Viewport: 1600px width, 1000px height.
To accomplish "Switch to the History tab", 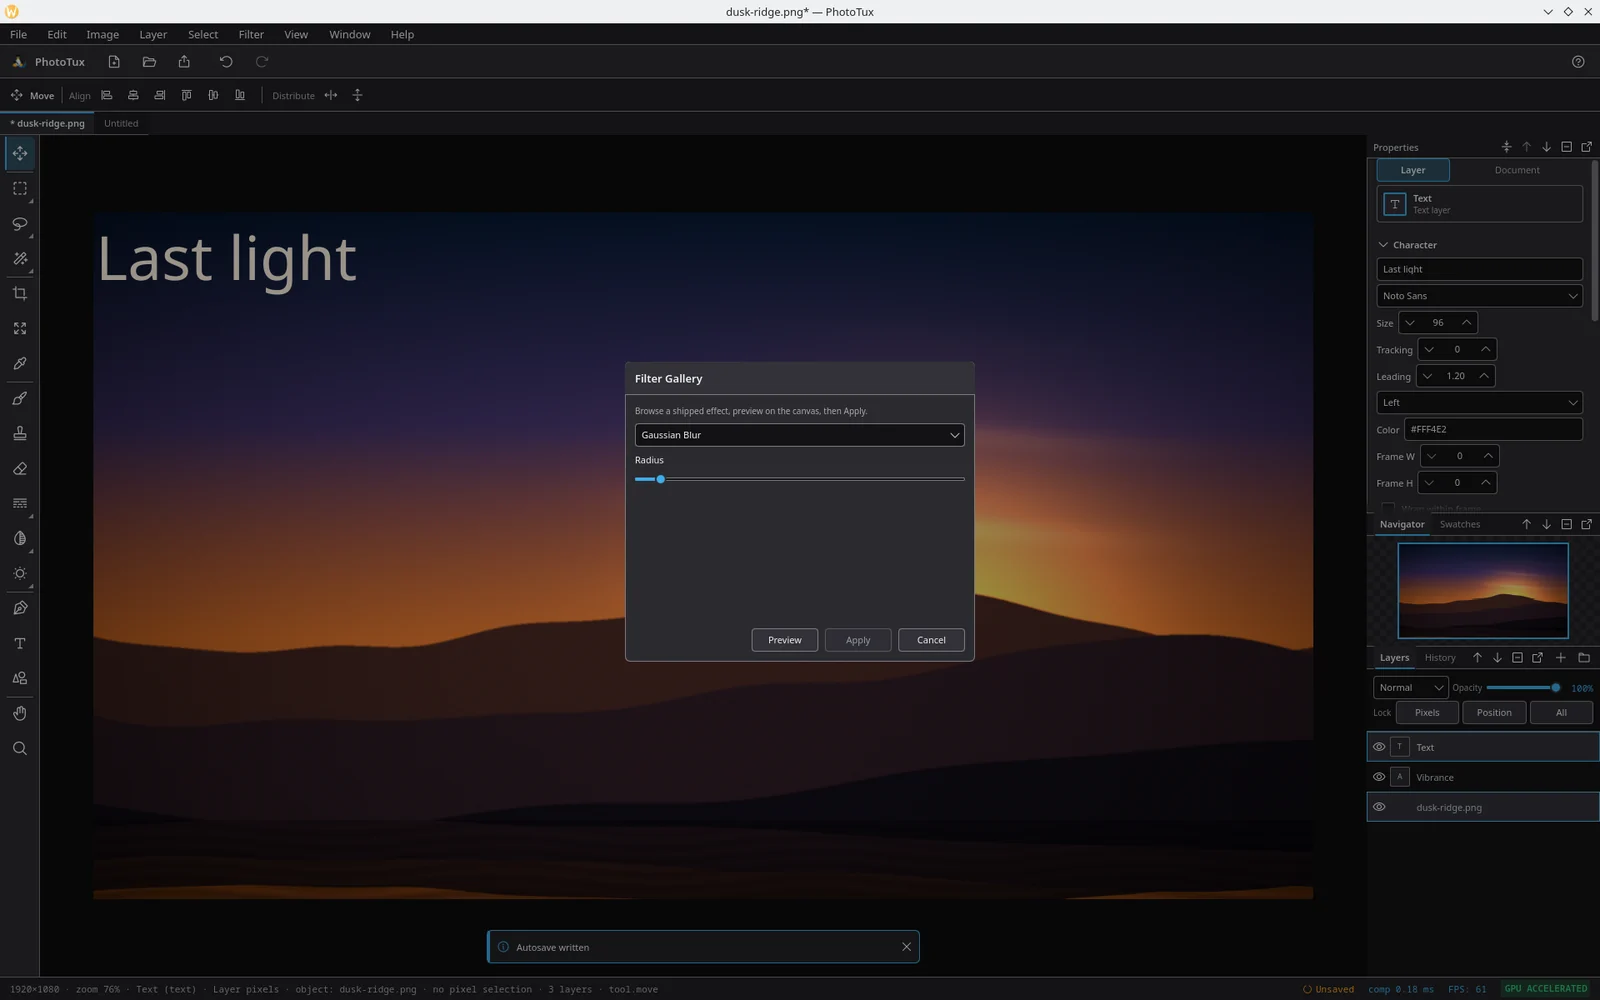I will (x=1440, y=658).
